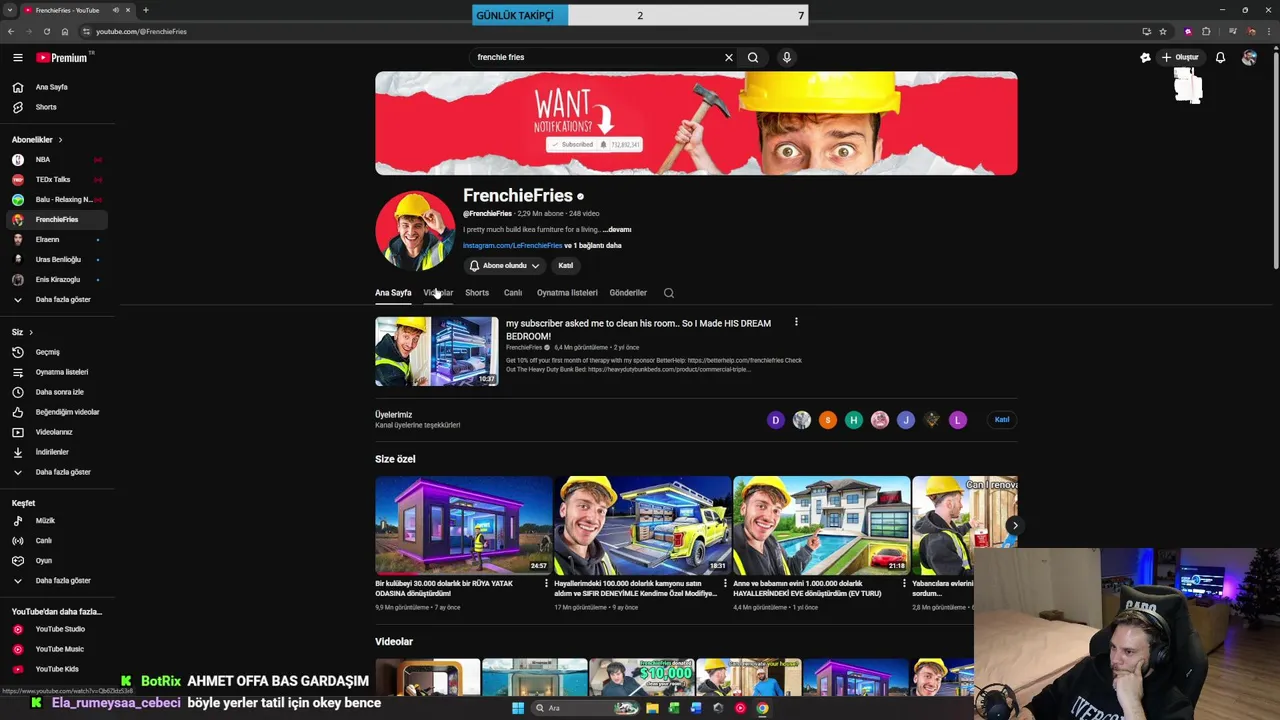Open the instagram.com/LeFrenchieFries link
The image size is (1280, 720).
(512, 246)
